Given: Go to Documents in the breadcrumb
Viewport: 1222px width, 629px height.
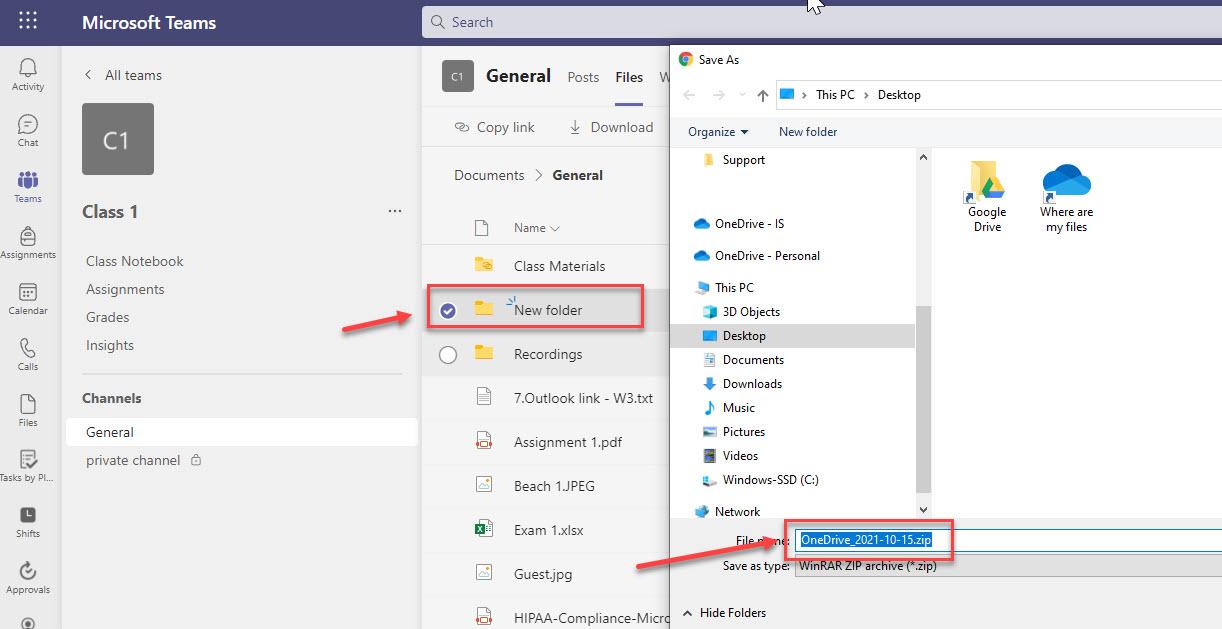Looking at the screenshot, I should pyautogui.click(x=489, y=175).
